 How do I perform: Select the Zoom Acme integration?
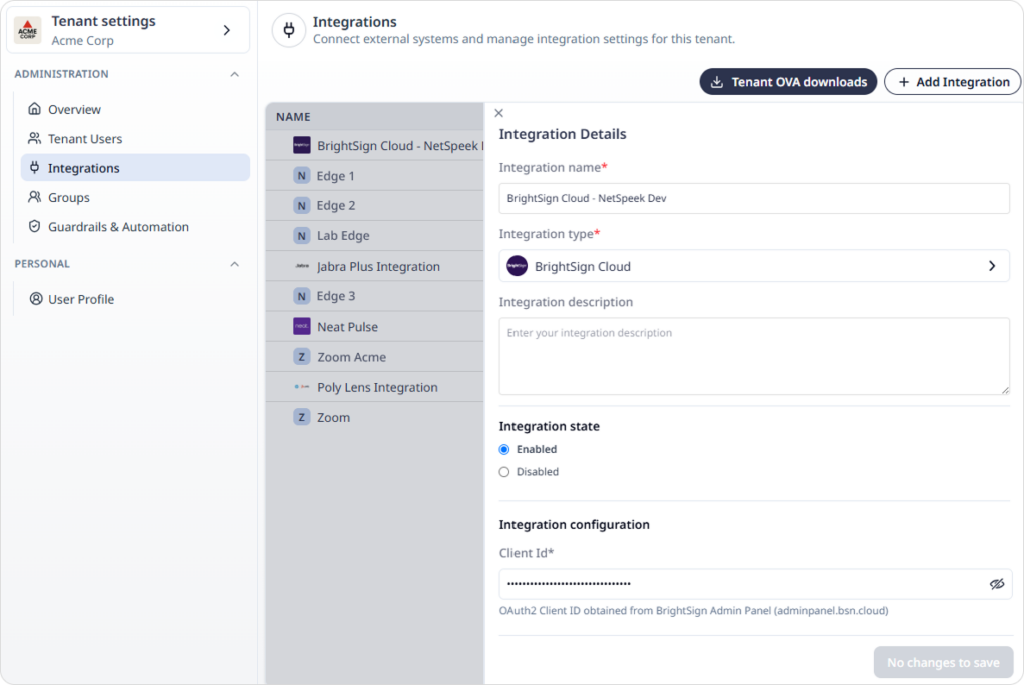tap(375, 357)
